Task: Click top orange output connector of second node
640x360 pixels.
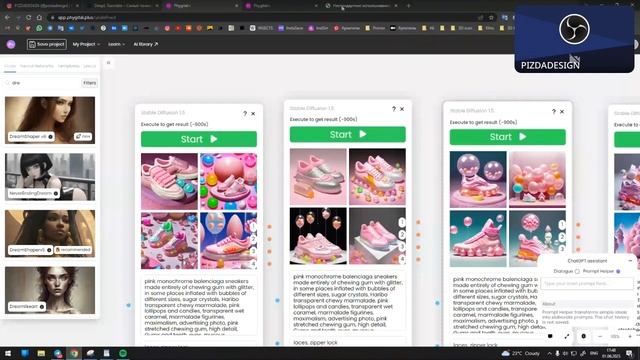Action: click(418, 222)
